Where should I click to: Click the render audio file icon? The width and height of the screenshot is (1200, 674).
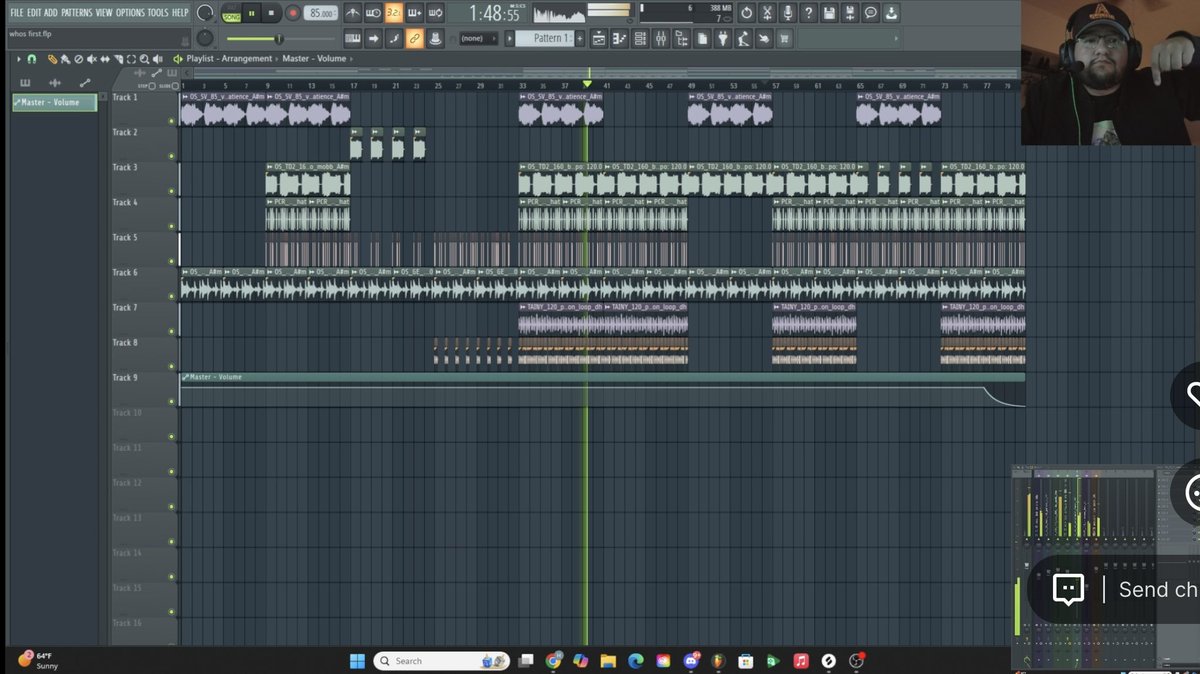pyautogui.click(x=851, y=13)
